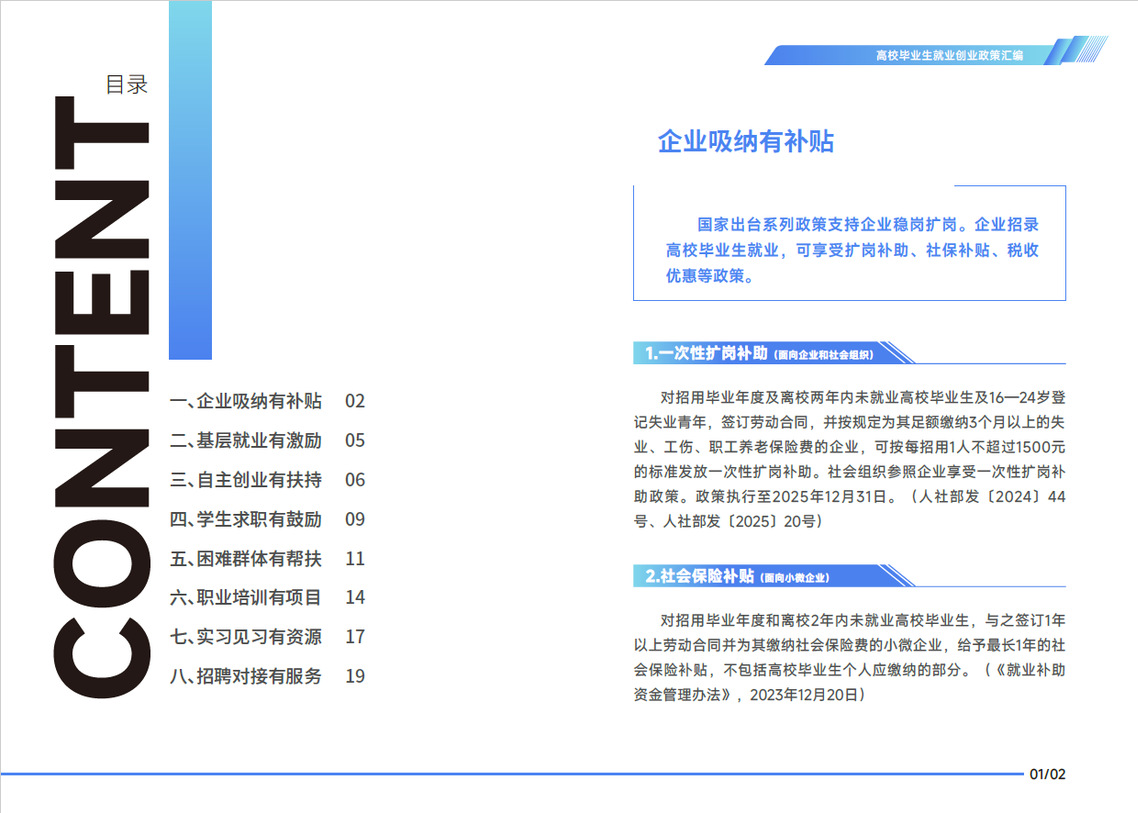Navigate to 七、实习见习有资源 entry
The width and height of the screenshot is (1138, 813).
246,637
